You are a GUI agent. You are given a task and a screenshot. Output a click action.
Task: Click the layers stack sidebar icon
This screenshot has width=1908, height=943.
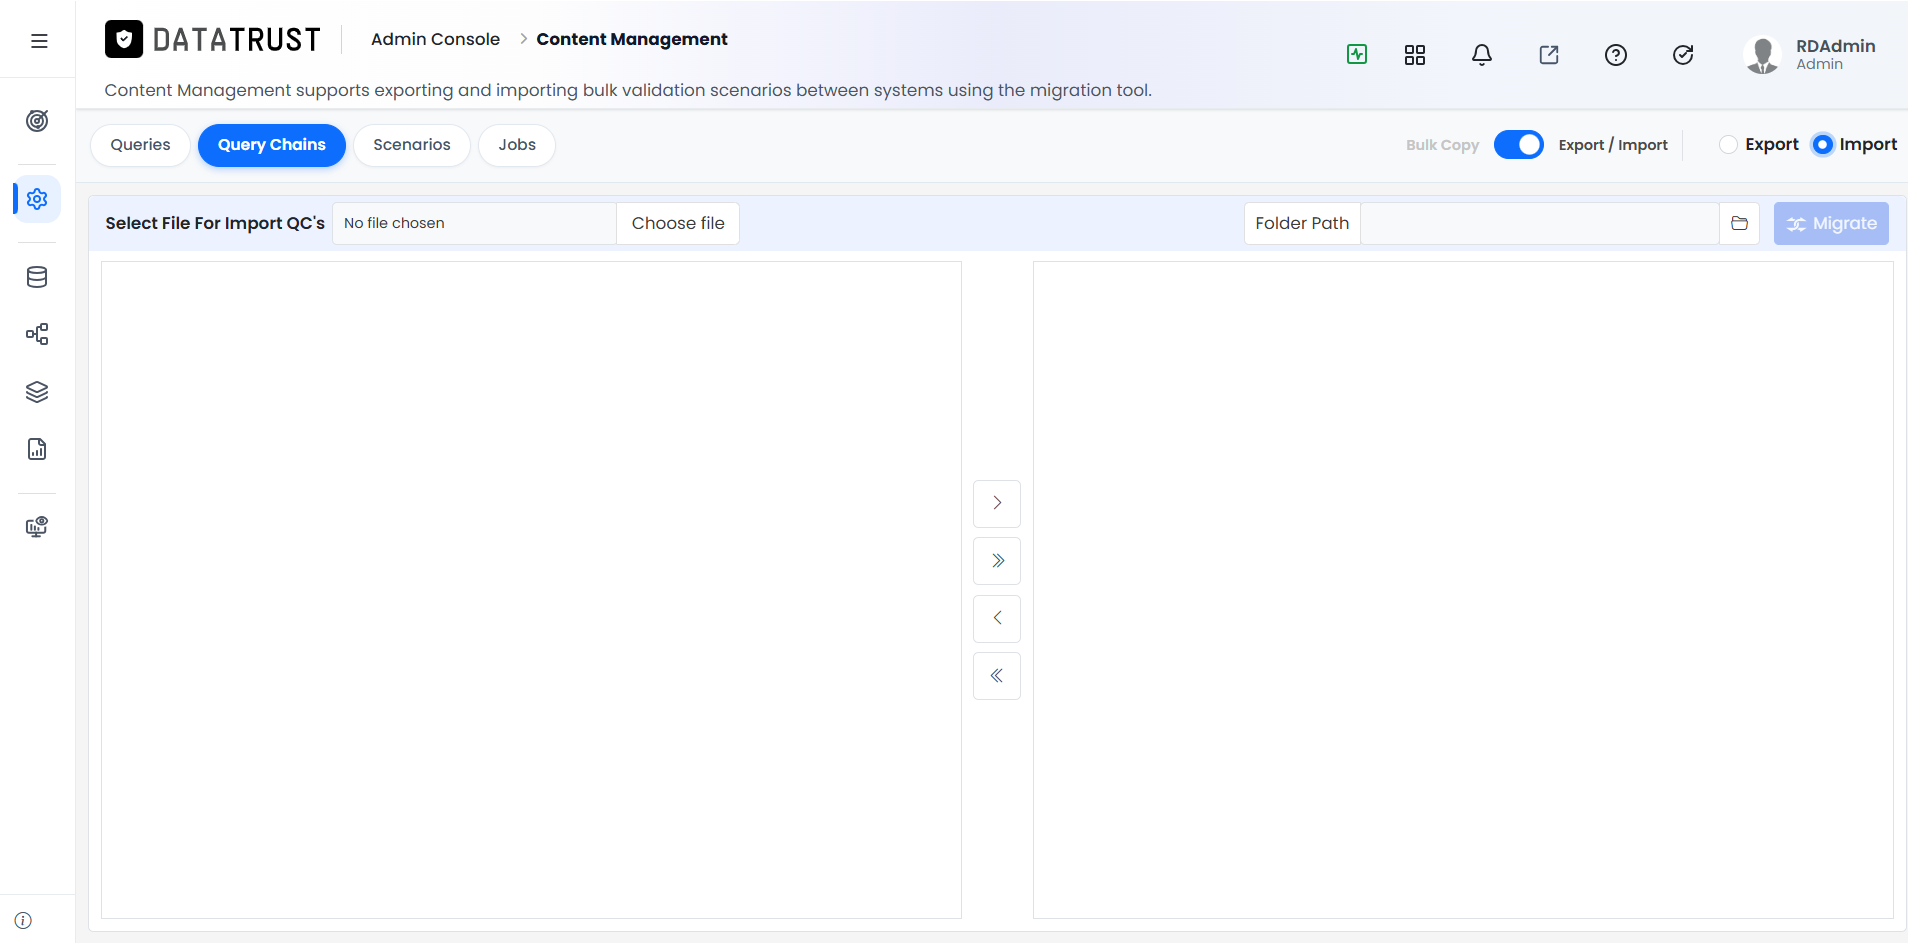[37, 392]
